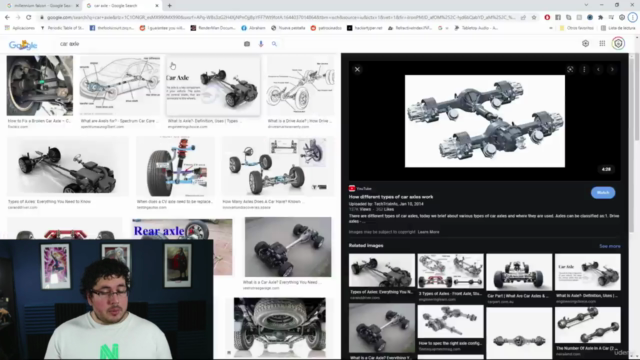Click the large axle preview image
This screenshot has width=640, height=360.
click(484, 121)
